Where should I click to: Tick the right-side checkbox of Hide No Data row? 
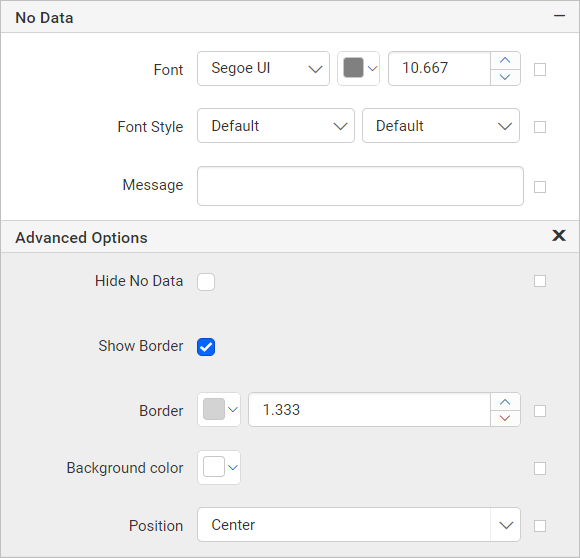point(540,281)
